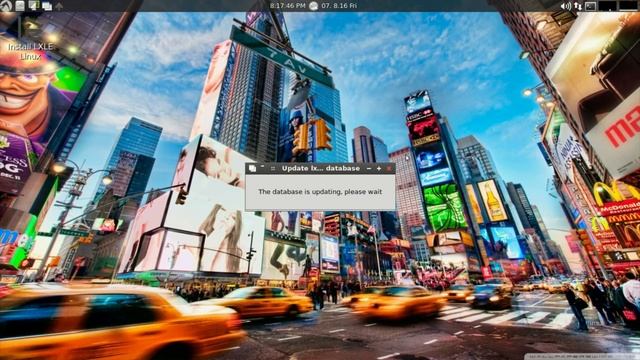The image size is (640, 360).
Task: Close the Update database dialog
Action: (x=389, y=168)
